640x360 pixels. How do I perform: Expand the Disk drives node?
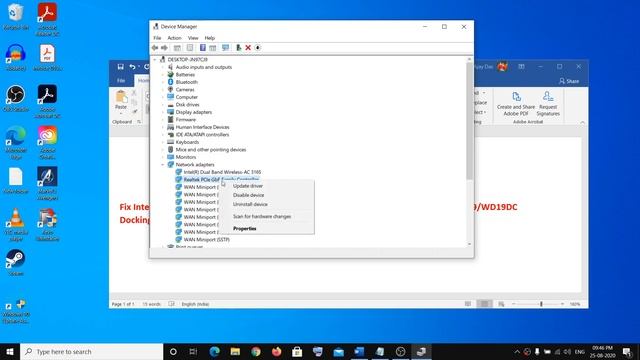pos(163,105)
